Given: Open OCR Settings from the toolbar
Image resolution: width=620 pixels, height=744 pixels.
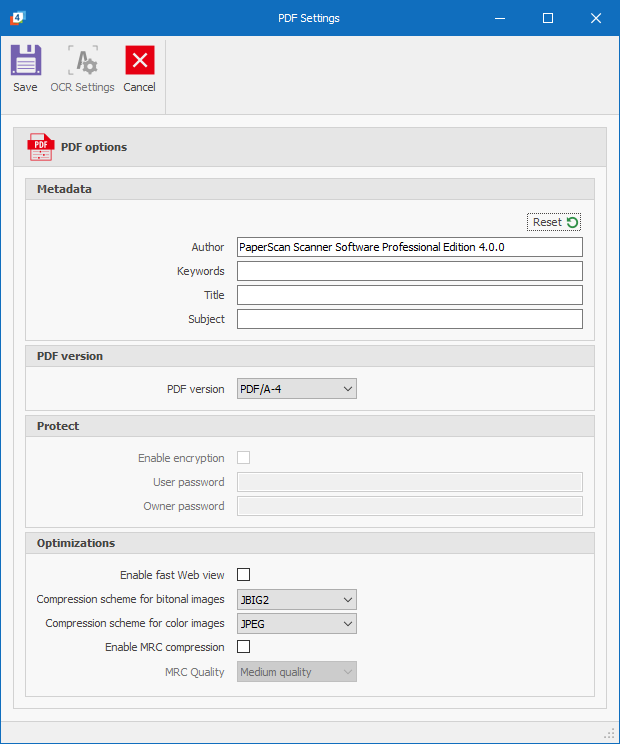Looking at the screenshot, I should 83,69.
